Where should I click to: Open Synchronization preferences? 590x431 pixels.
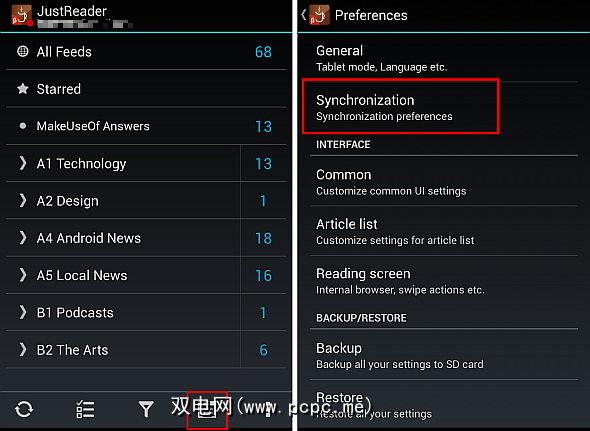(x=401, y=107)
